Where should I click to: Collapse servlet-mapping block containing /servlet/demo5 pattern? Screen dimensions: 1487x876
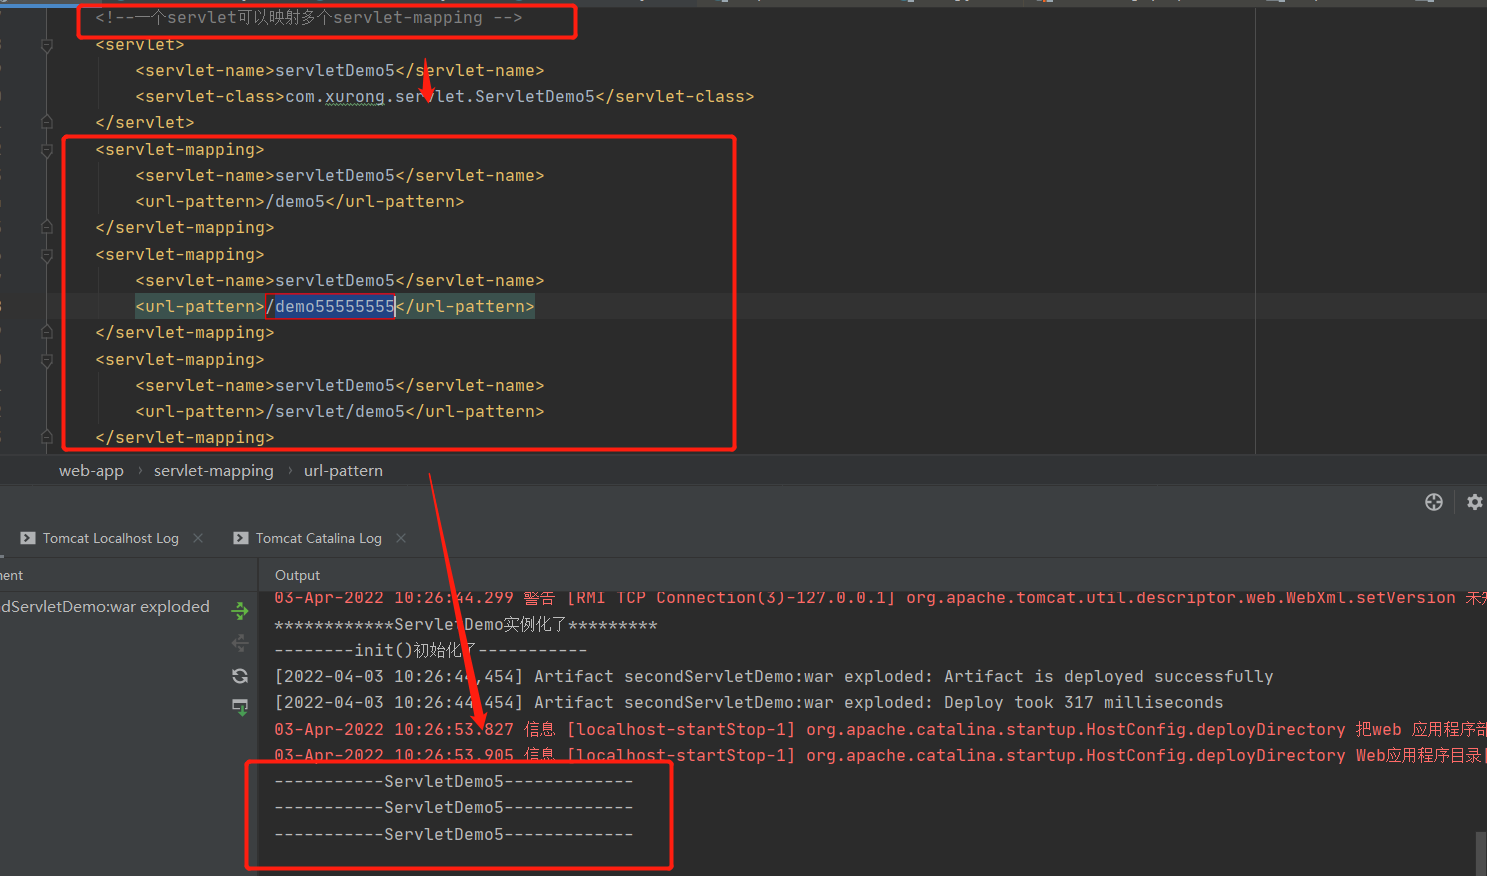pyautogui.click(x=46, y=359)
